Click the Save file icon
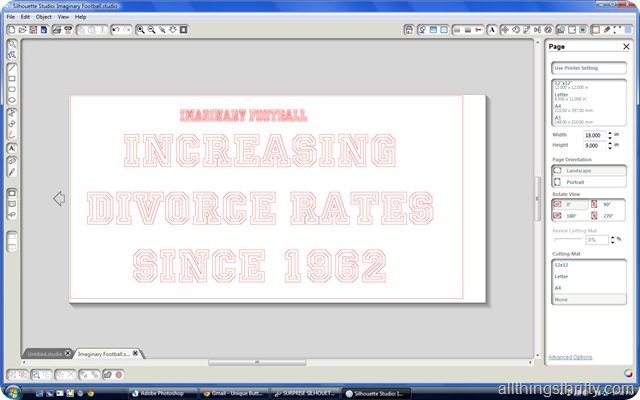640x400 pixels. point(32,30)
